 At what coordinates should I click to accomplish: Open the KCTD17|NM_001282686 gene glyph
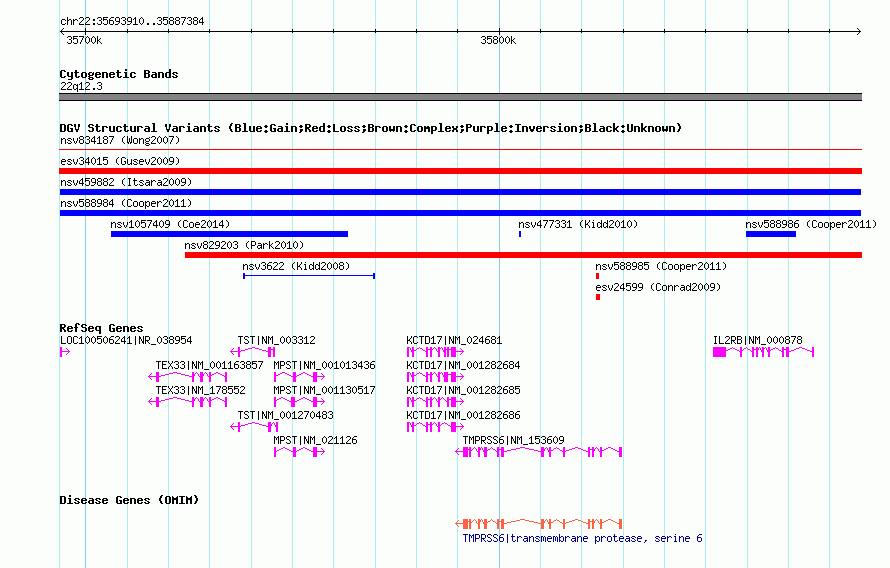(435, 427)
